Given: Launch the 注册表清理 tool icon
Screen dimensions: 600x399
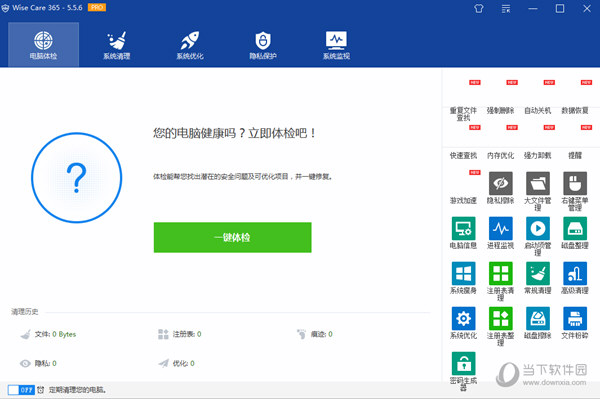Looking at the screenshot, I should (x=501, y=274).
